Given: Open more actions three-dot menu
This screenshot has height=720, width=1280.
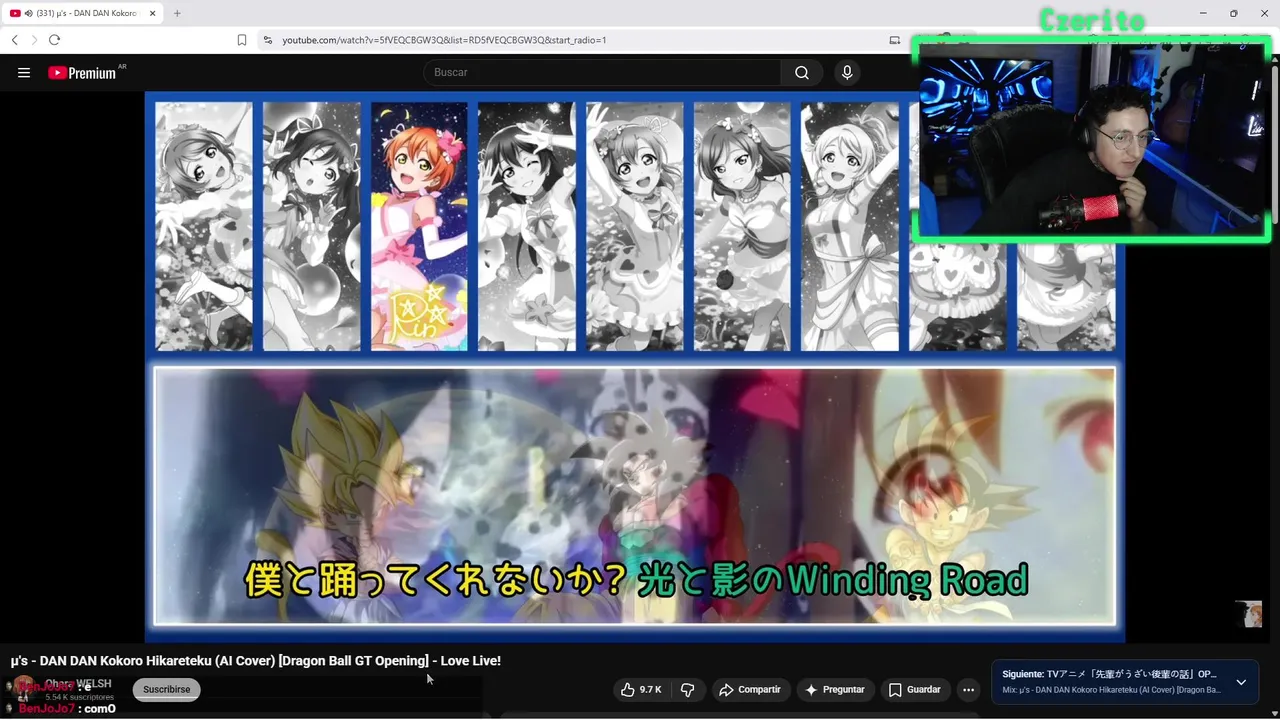Looking at the screenshot, I should [x=968, y=690].
